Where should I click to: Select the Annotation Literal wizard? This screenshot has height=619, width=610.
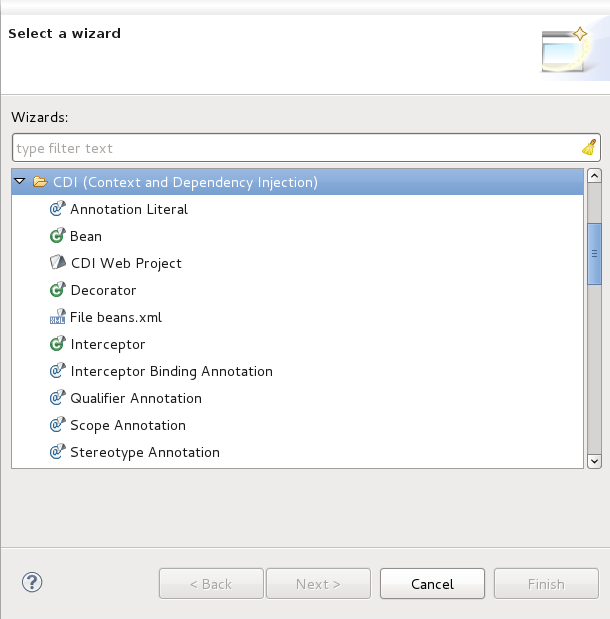129,209
